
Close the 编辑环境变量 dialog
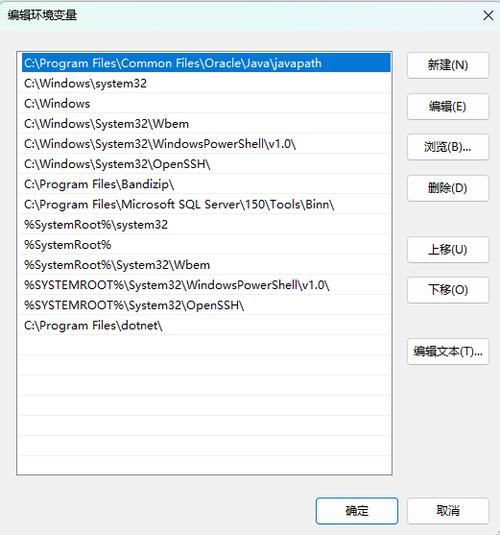click(x=488, y=15)
